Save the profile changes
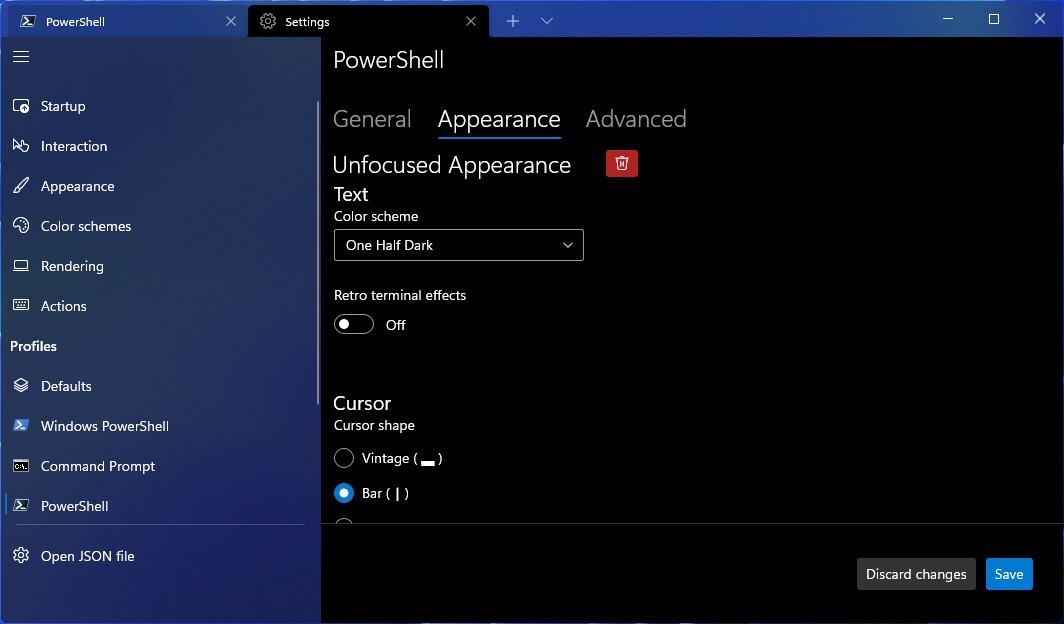 1008,574
